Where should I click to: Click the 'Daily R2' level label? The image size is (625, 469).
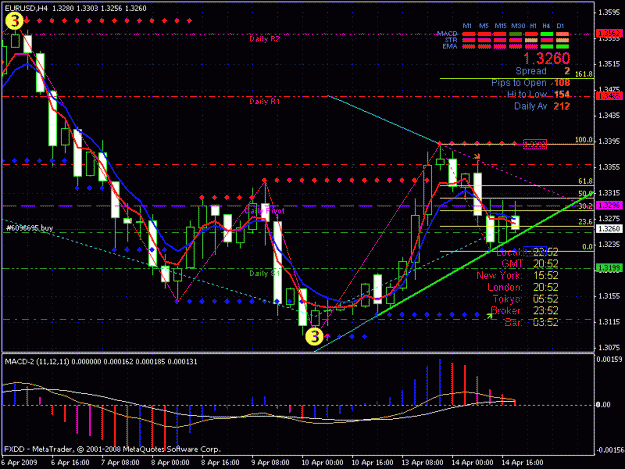[x=265, y=39]
